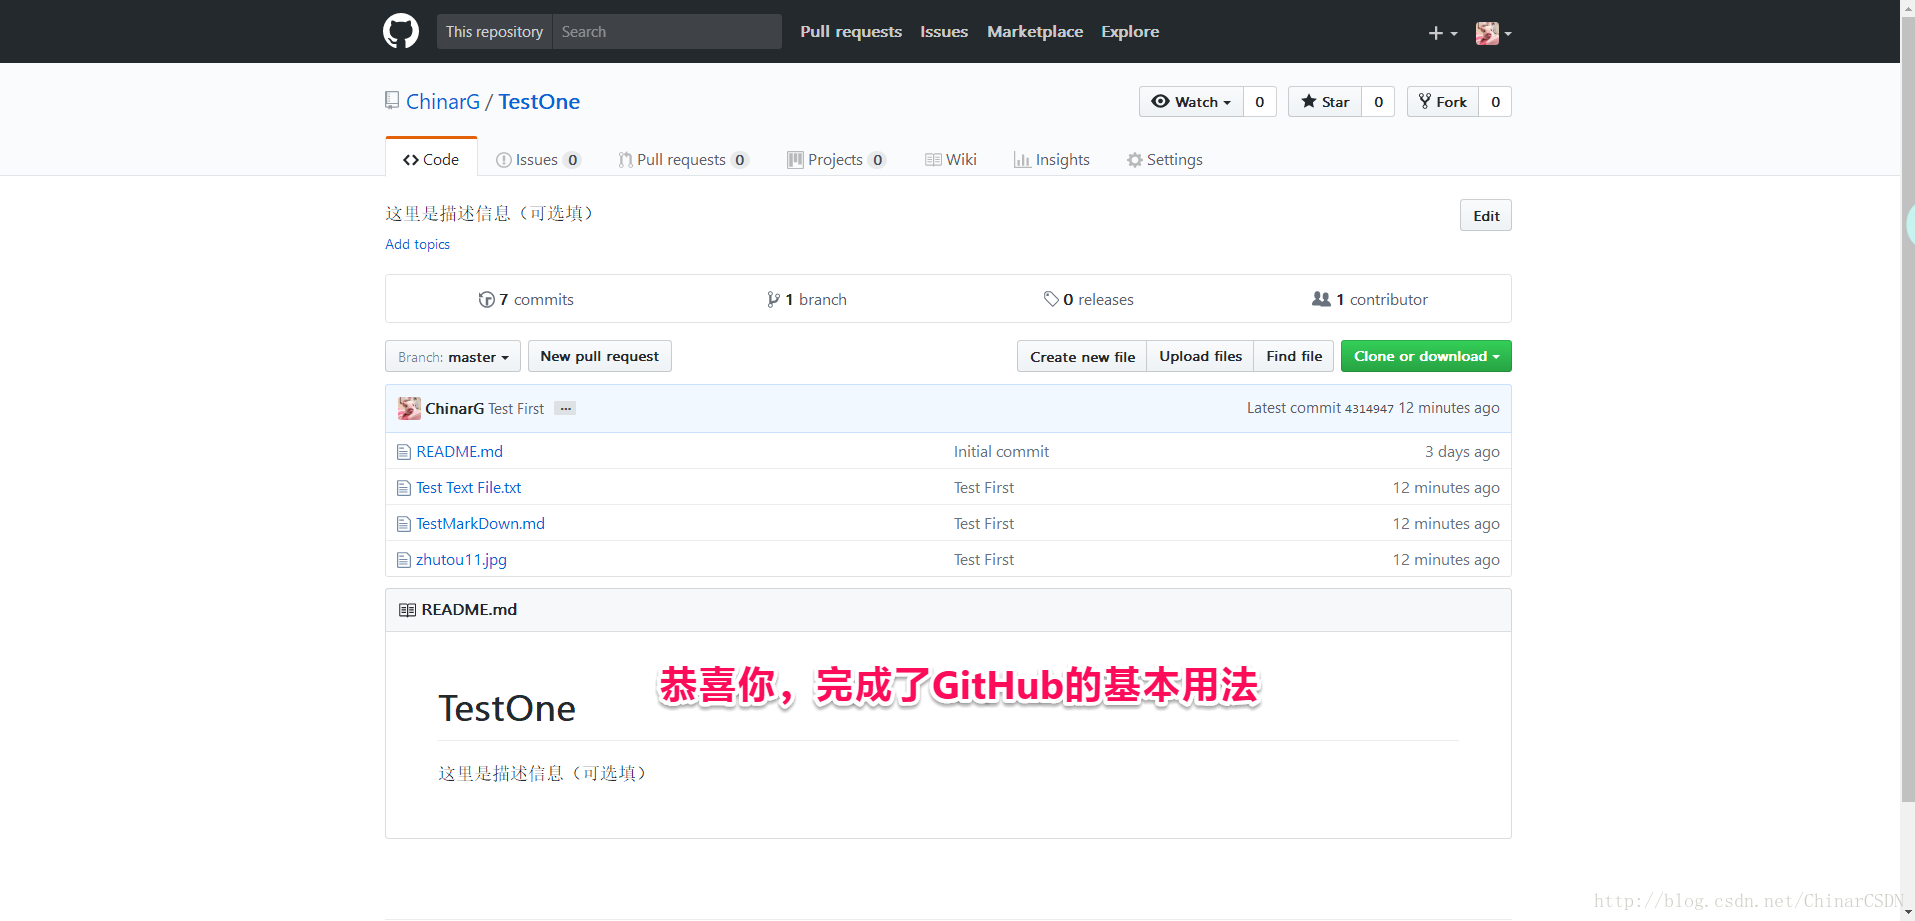This screenshot has width=1915, height=921.
Task: Open Explore in the top navigation
Action: point(1130,31)
